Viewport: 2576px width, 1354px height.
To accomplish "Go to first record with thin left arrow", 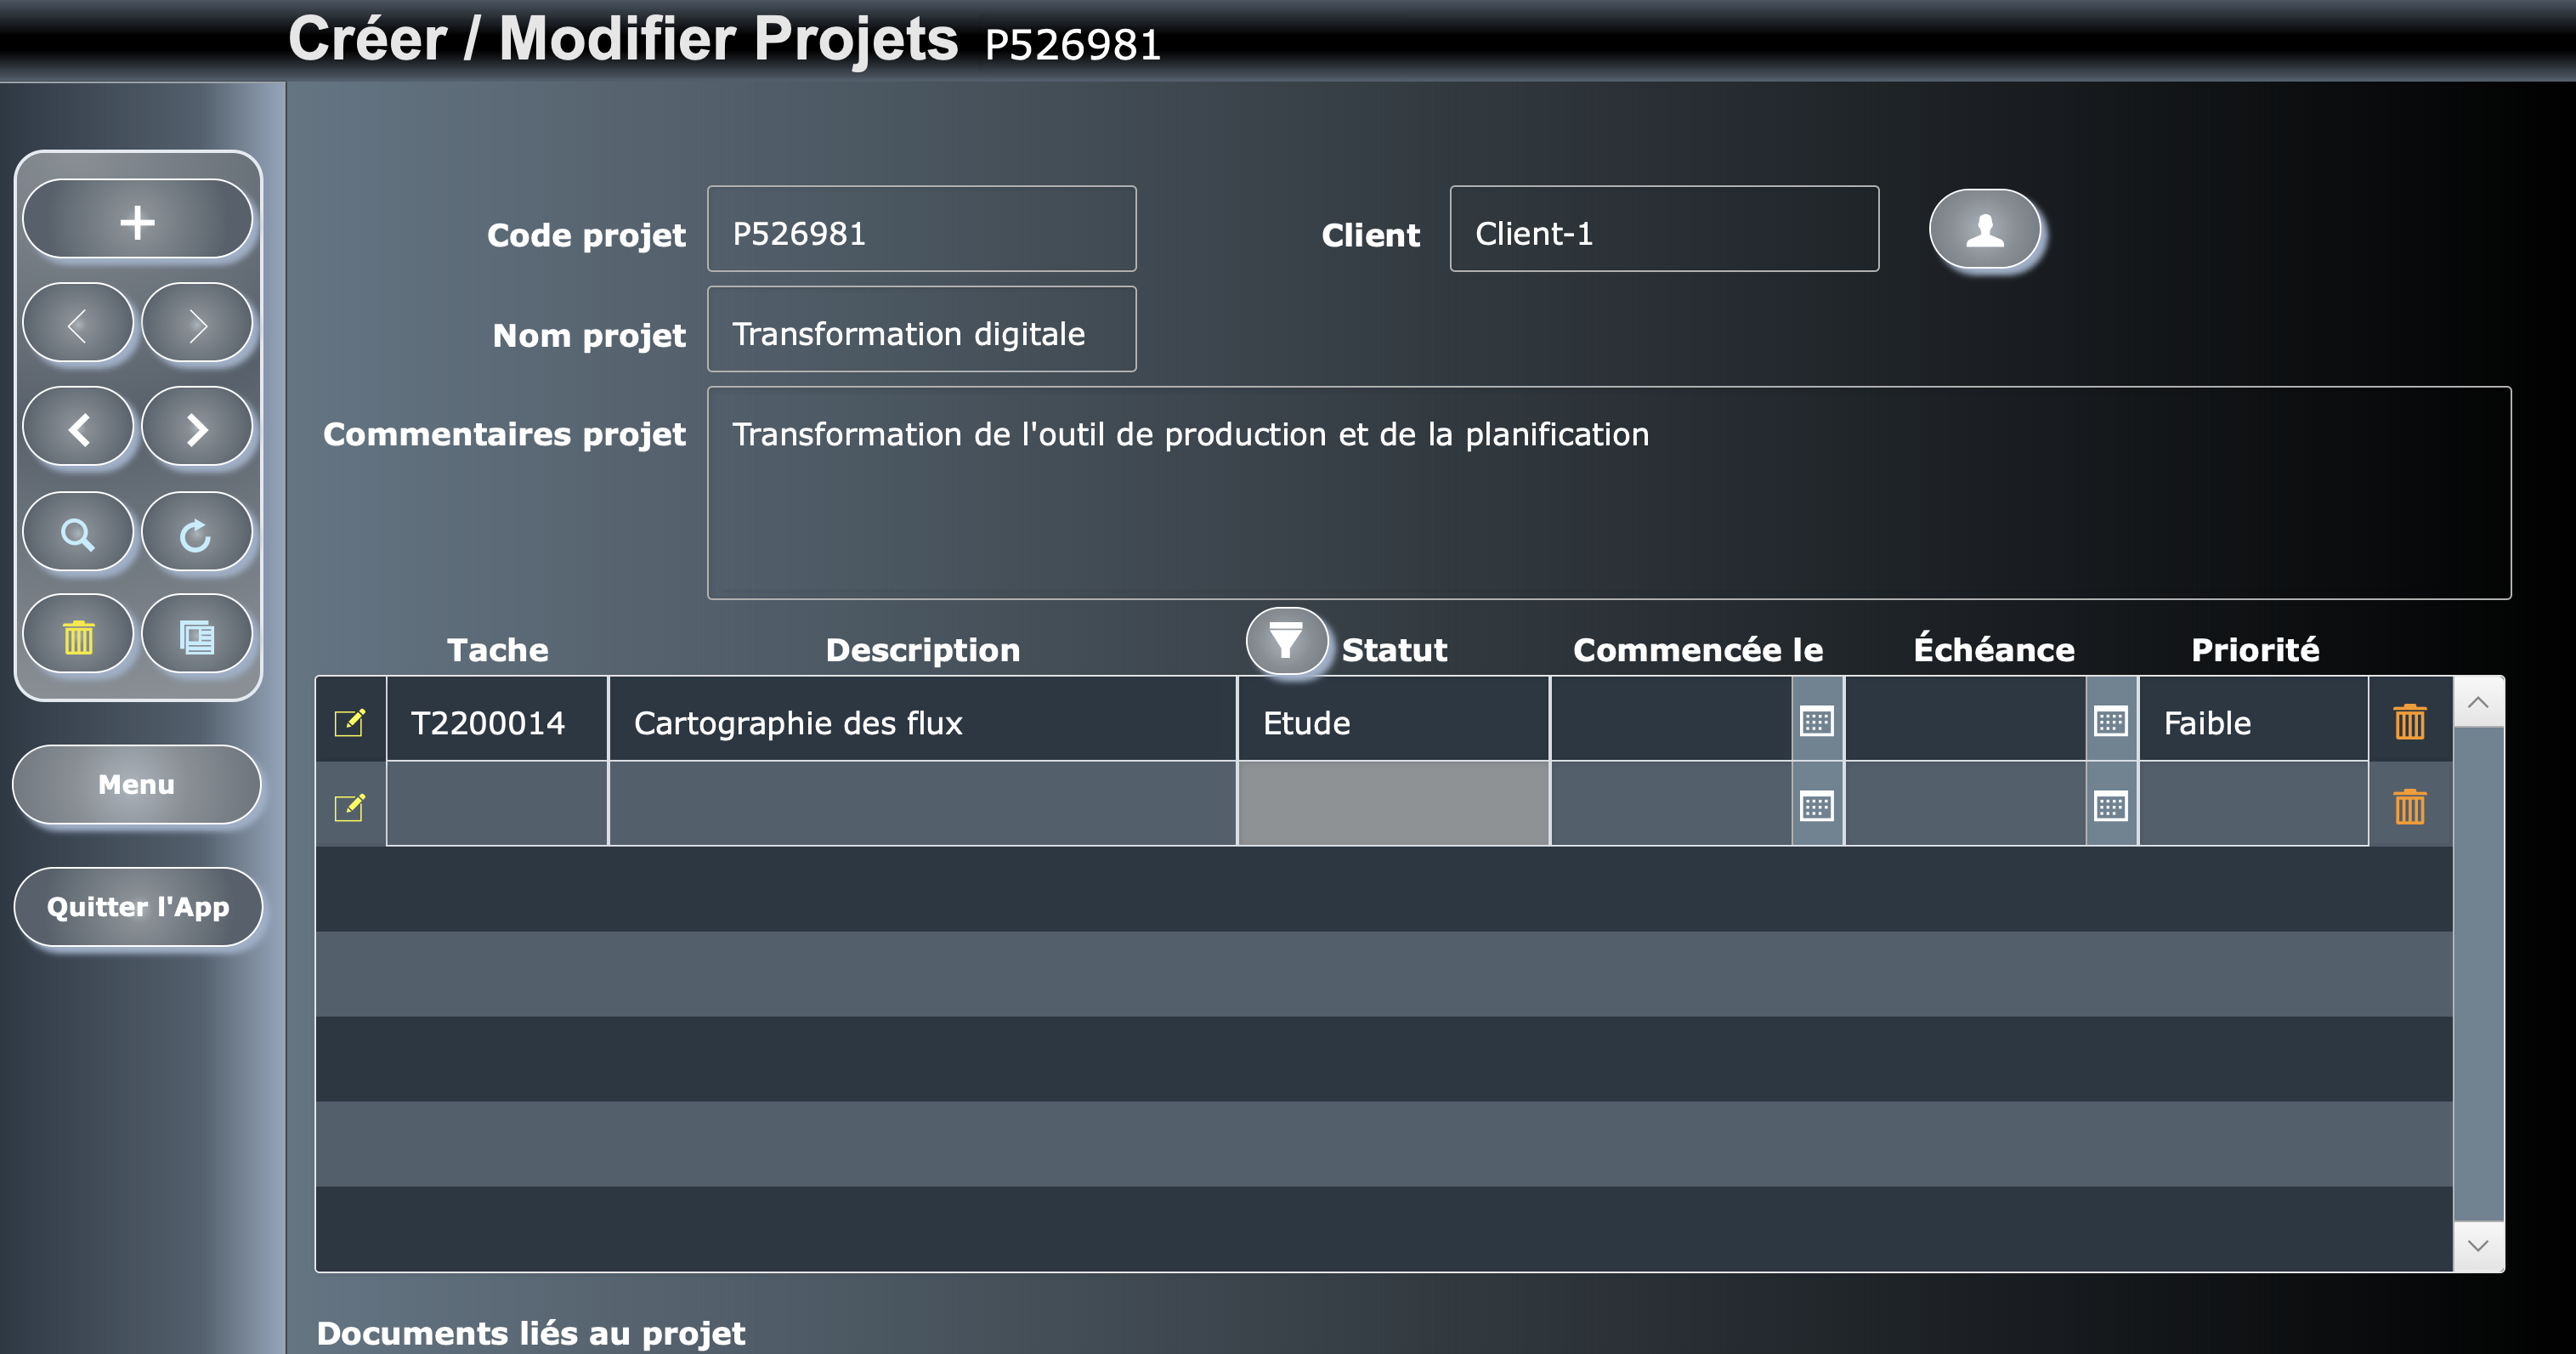I will pos(78,324).
